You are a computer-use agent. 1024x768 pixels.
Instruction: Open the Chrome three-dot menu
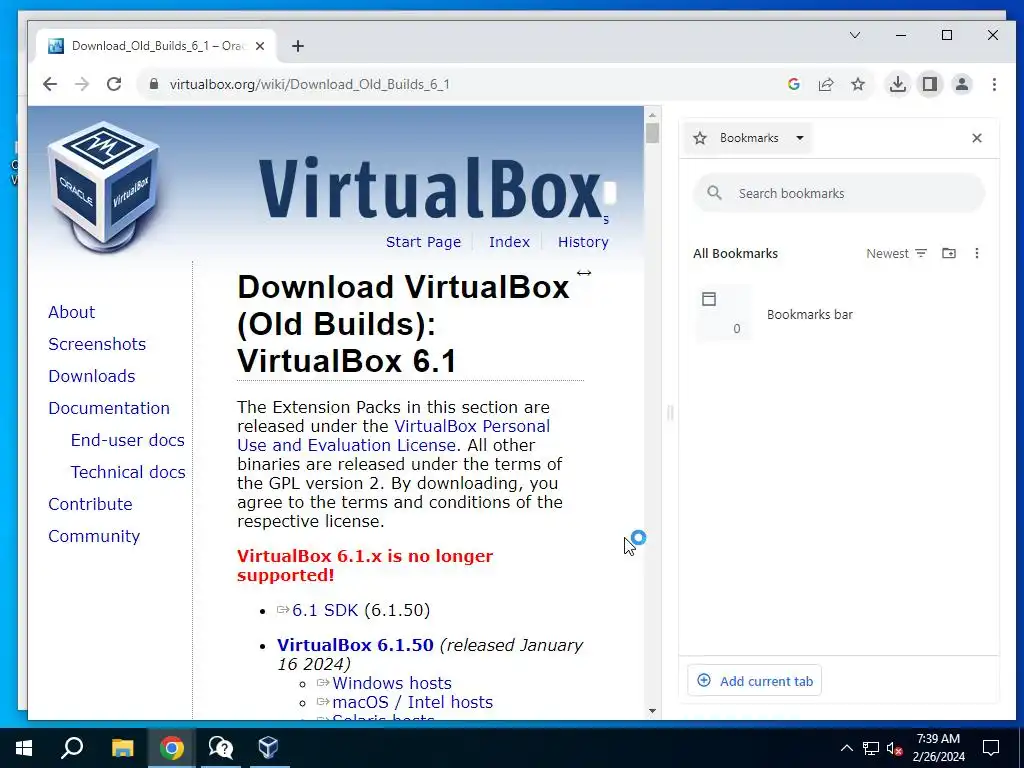coord(993,84)
